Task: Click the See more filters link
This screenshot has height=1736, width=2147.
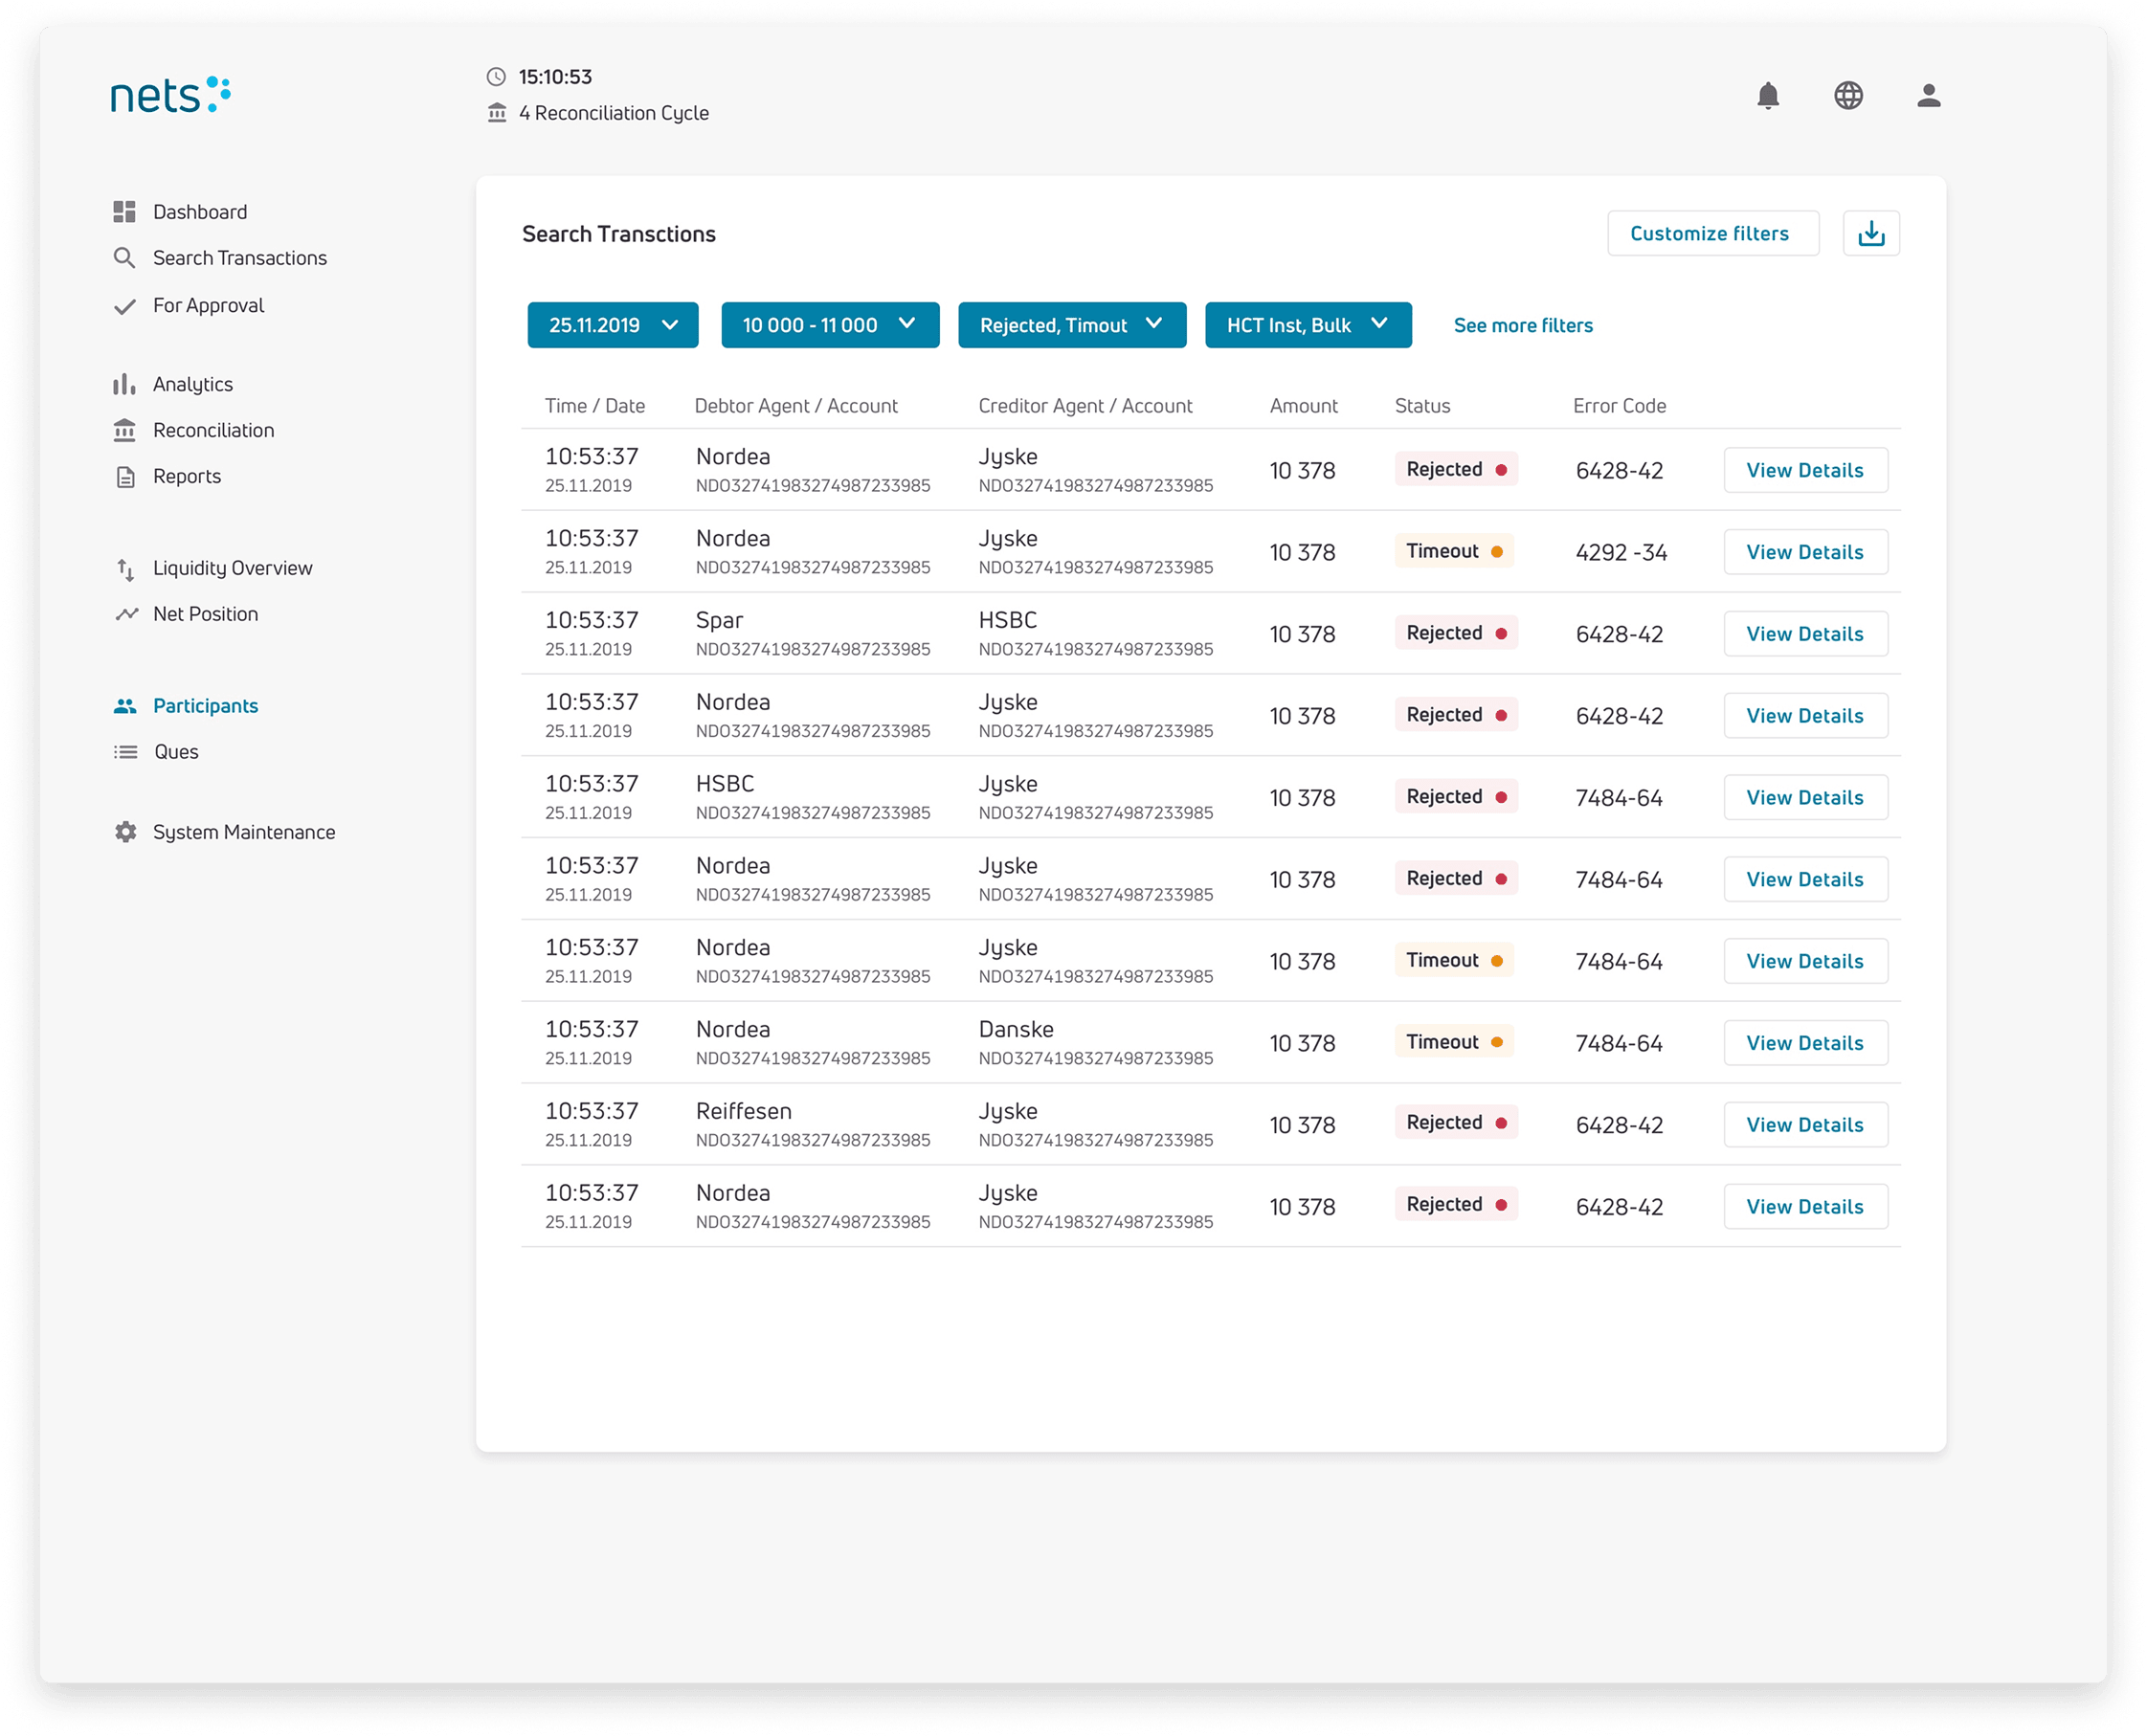Action: tap(1522, 325)
